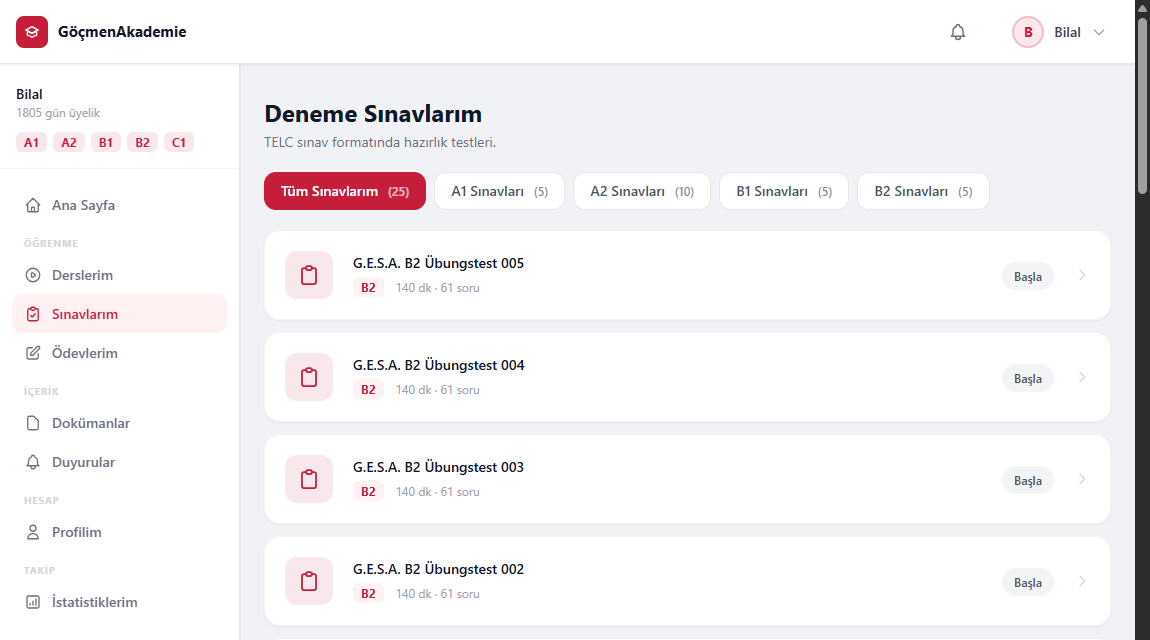The height and width of the screenshot is (640, 1150).
Task: Click the Sınavlarım clipboard check icon
Action: tap(33, 314)
